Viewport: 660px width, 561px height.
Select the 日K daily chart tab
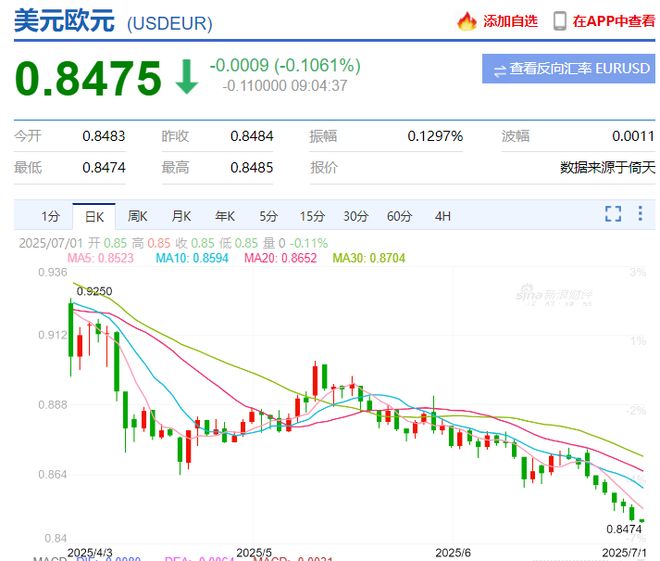coord(94,216)
